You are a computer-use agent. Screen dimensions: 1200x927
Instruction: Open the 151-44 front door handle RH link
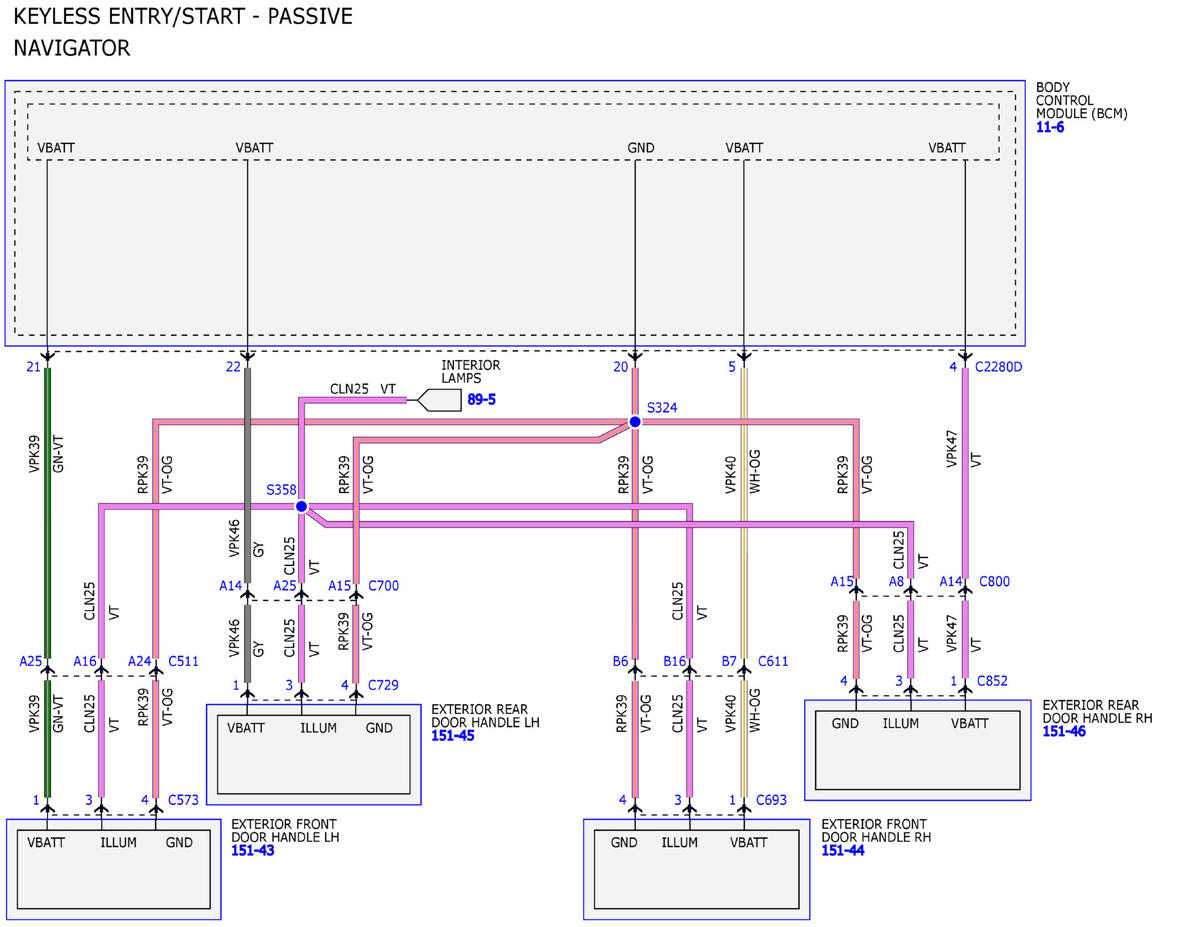click(x=843, y=850)
